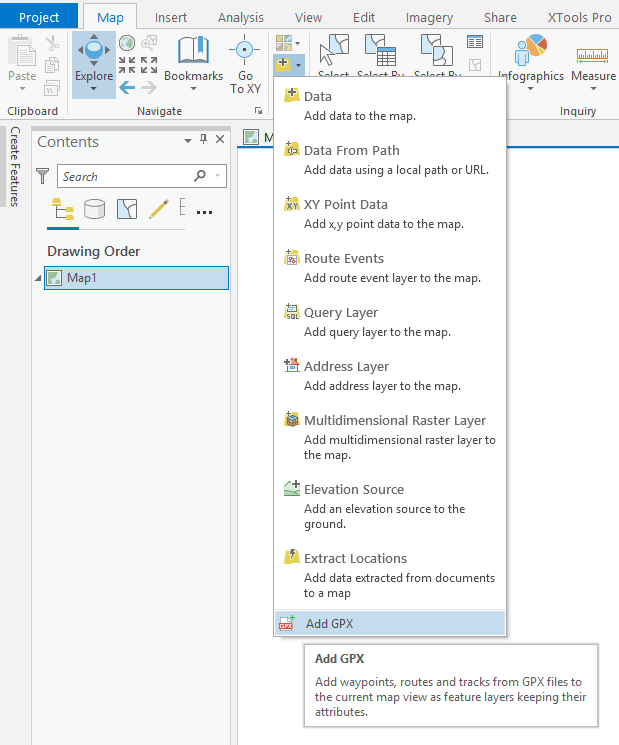Expand the Paste dropdown arrow
Image resolution: width=619 pixels, height=745 pixels.
tap(22, 89)
